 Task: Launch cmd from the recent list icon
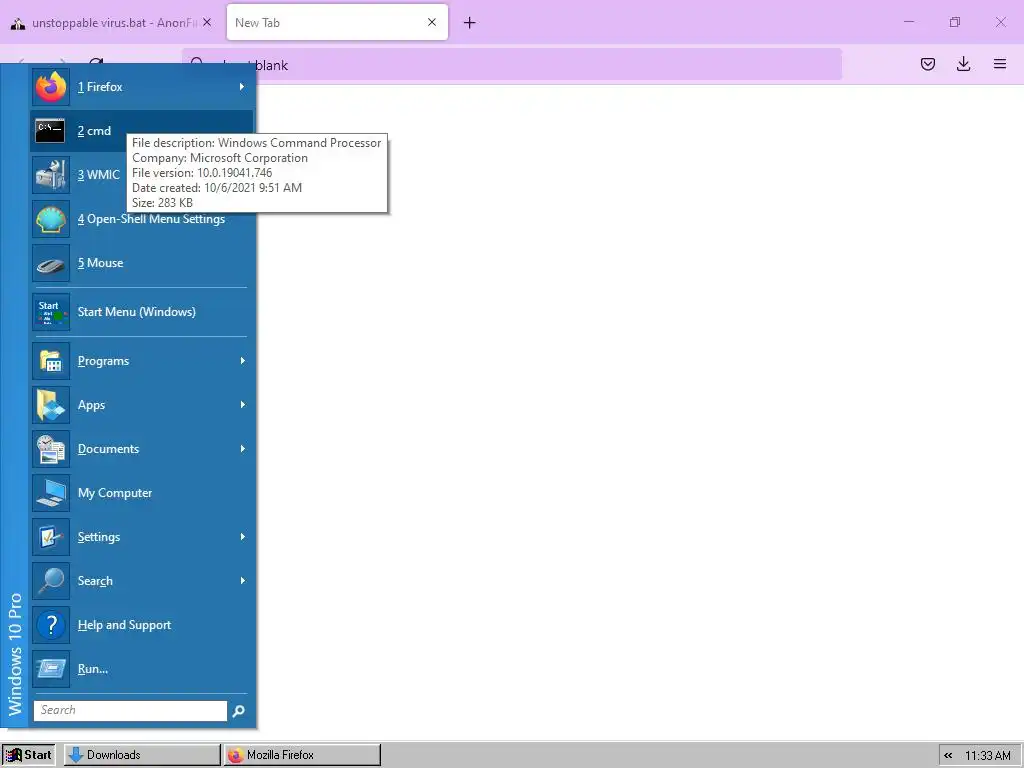(x=51, y=131)
